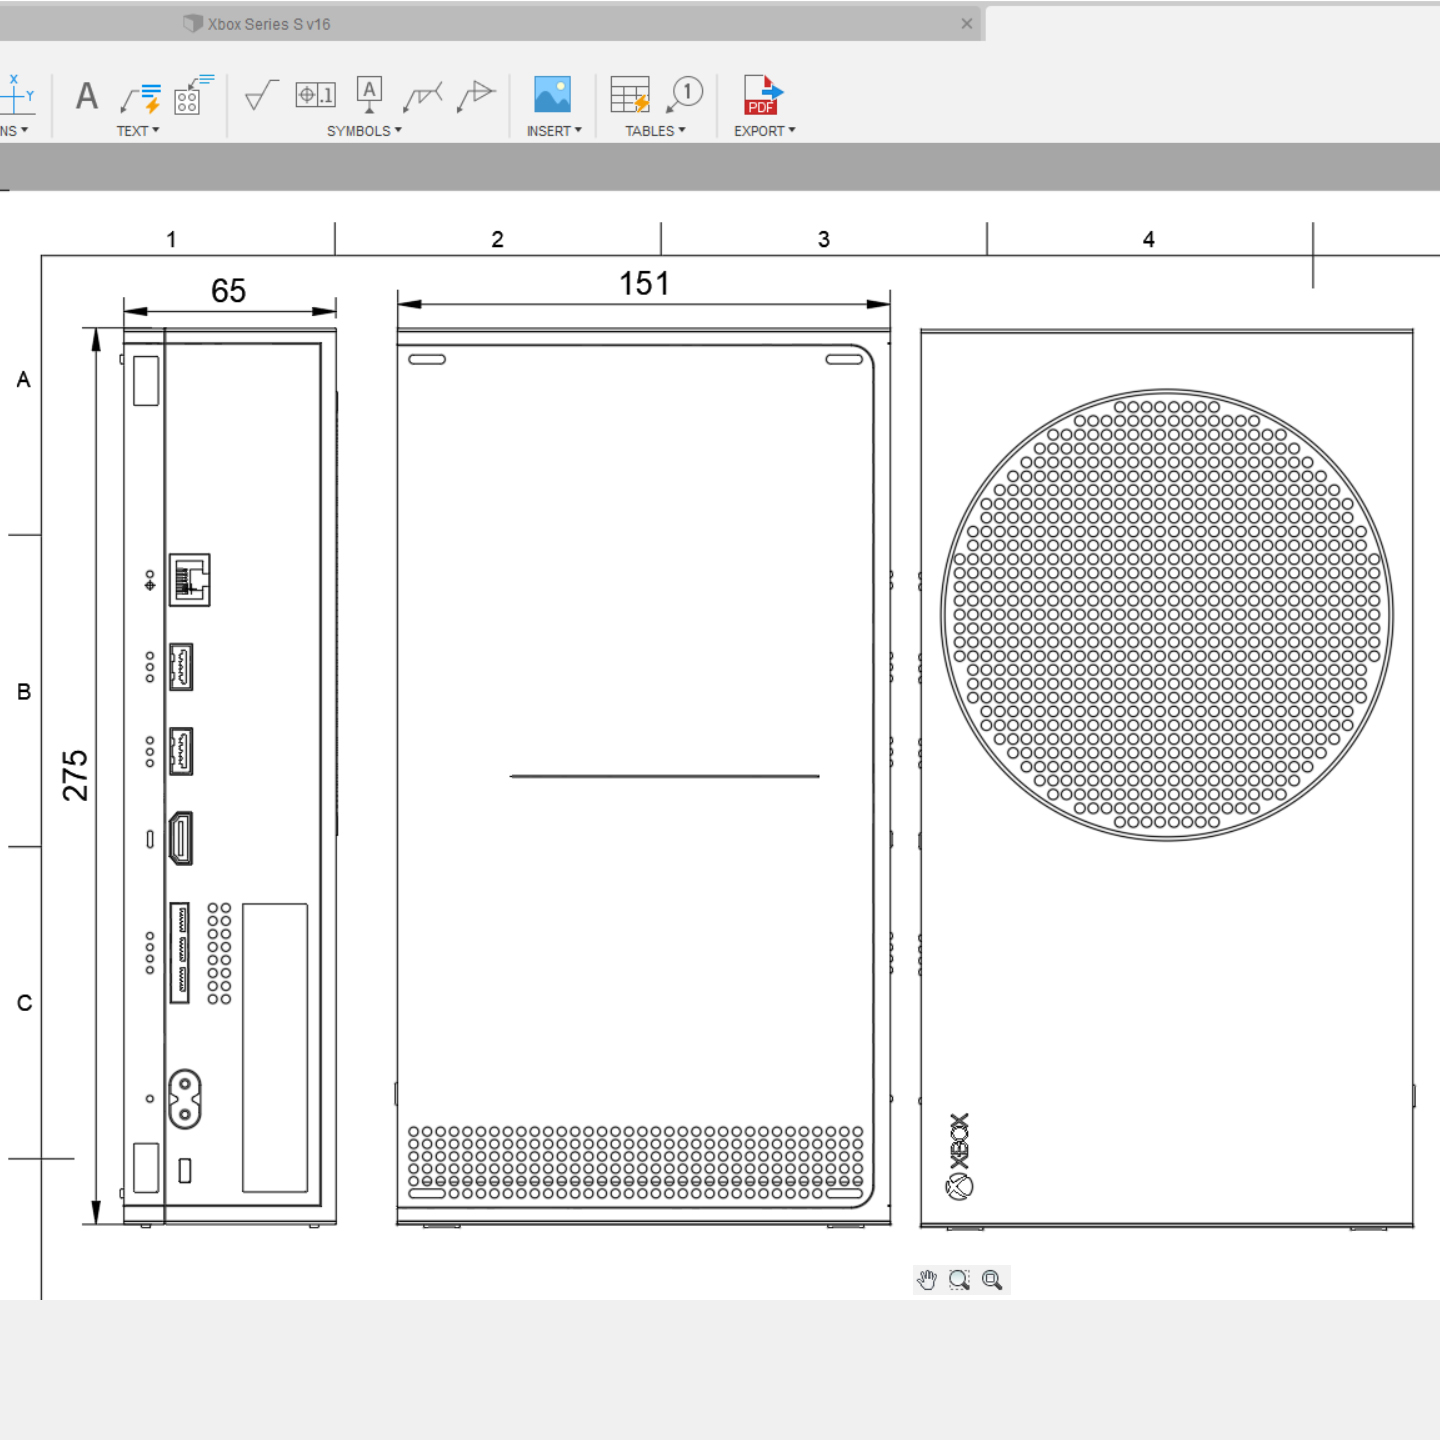The image size is (1440, 1440).
Task: Select the Datum Identifier symbol tool
Action: [370, 95]
